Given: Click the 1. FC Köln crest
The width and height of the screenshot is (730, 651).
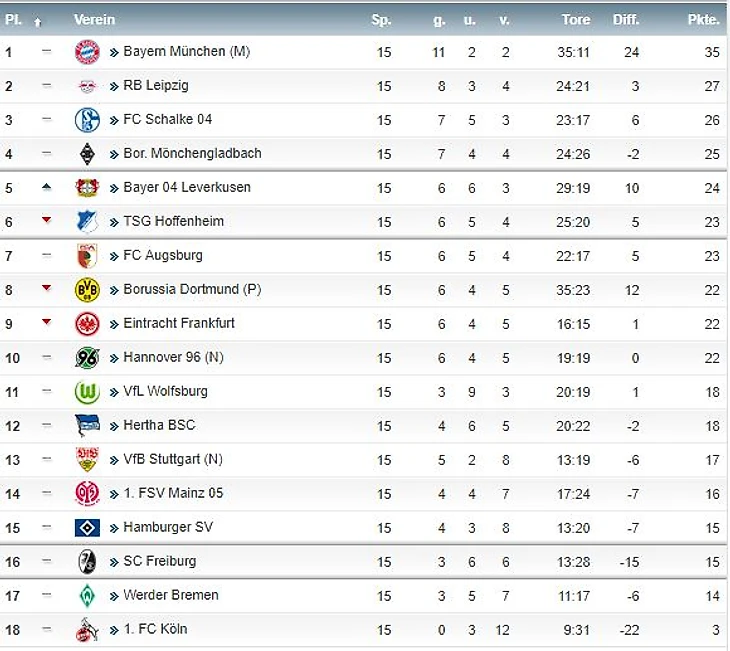Looking at the screenshot, I should pyautogui.click(x=88, y=630).
